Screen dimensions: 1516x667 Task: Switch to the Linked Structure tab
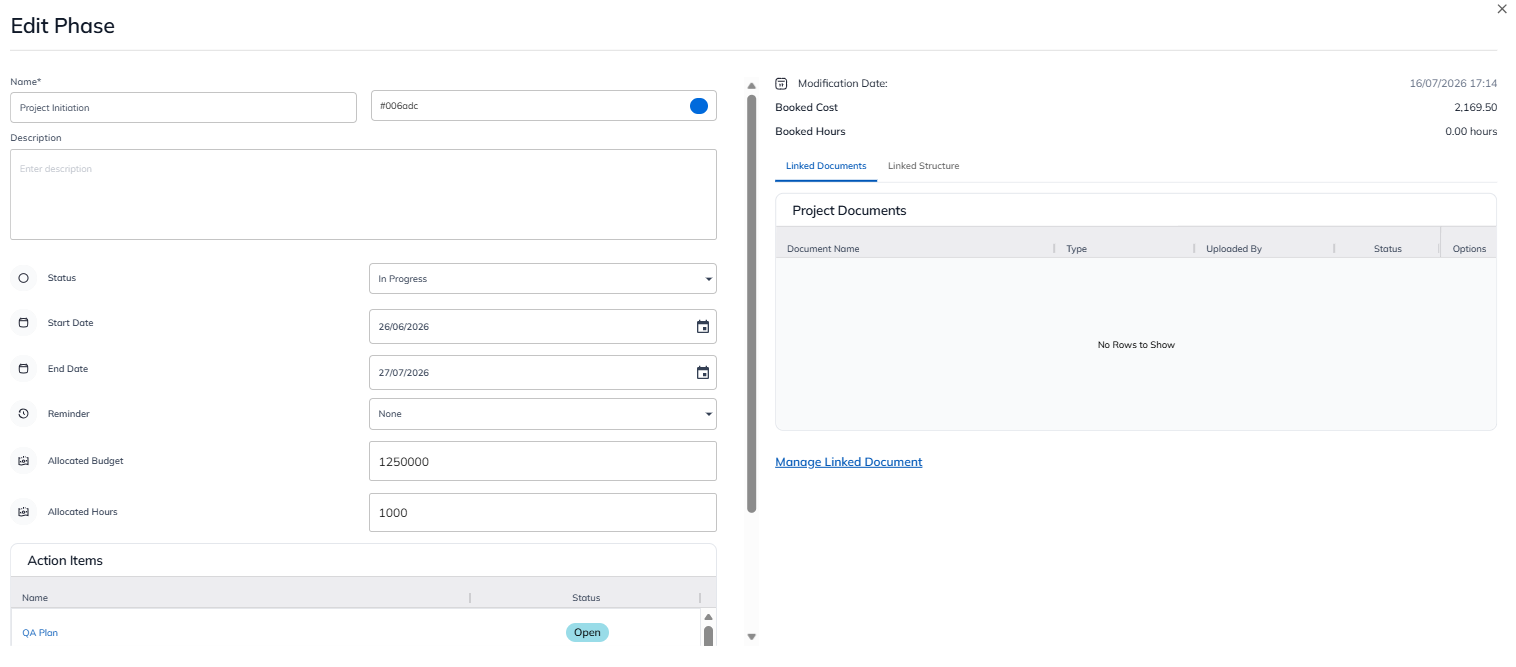tap(923, 166)
